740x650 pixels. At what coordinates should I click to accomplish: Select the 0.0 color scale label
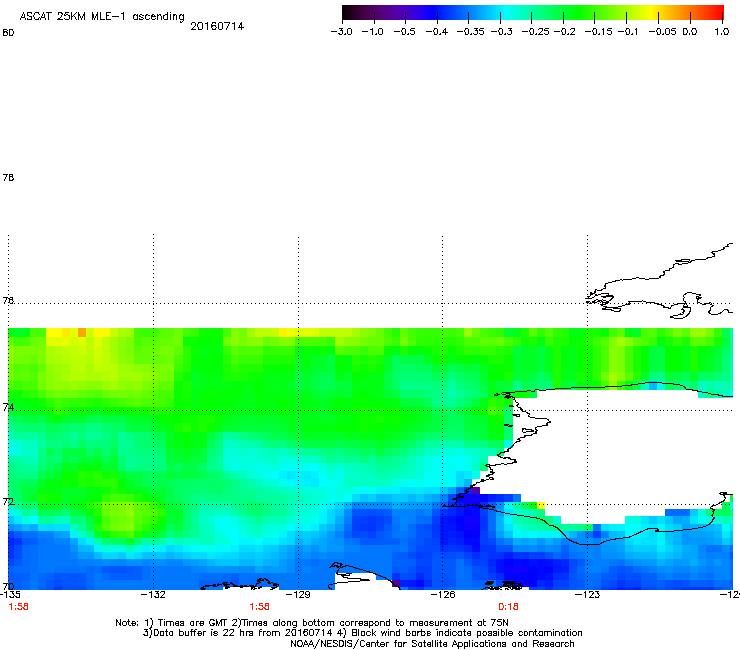point(690,32)
